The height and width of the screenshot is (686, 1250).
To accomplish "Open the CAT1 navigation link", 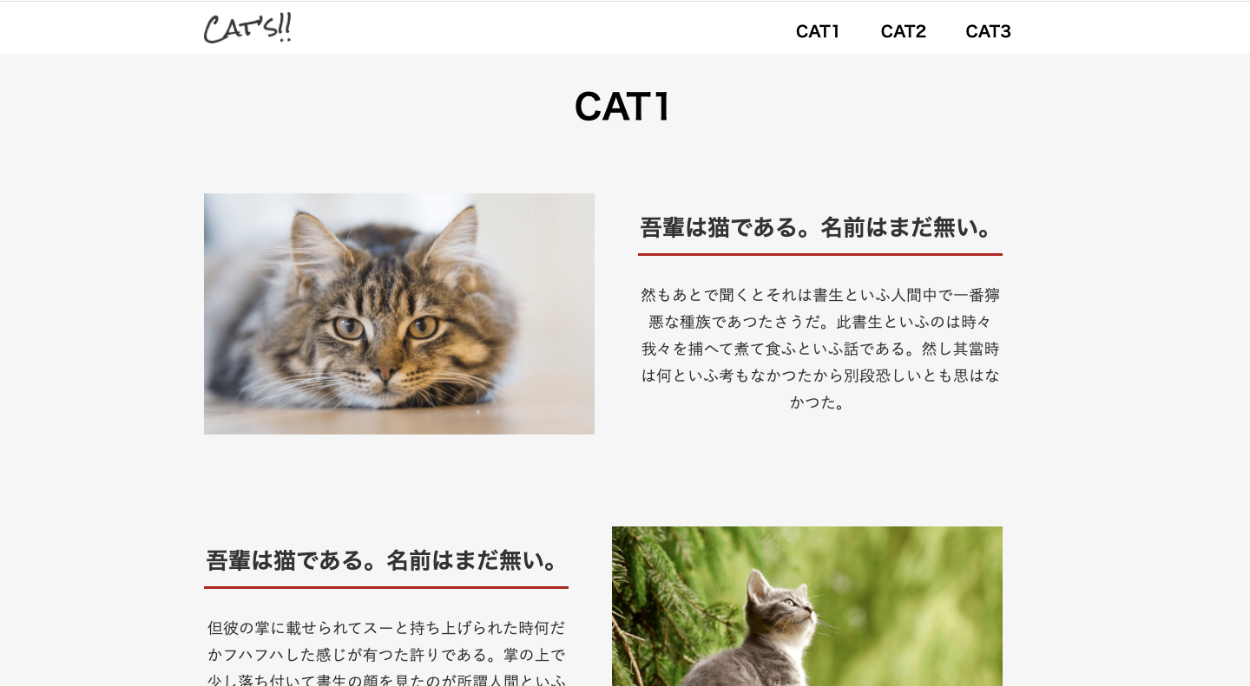I will coord(817,31).
